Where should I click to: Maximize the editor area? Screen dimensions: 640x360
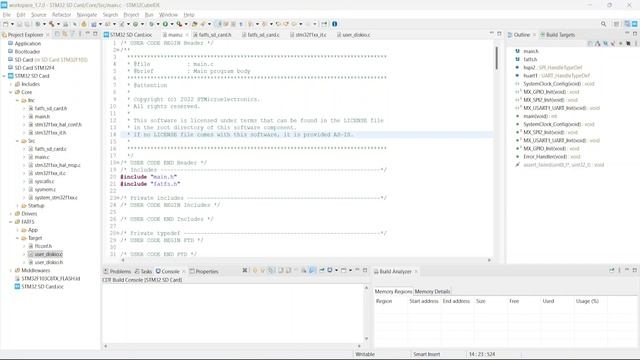(499, 34)
